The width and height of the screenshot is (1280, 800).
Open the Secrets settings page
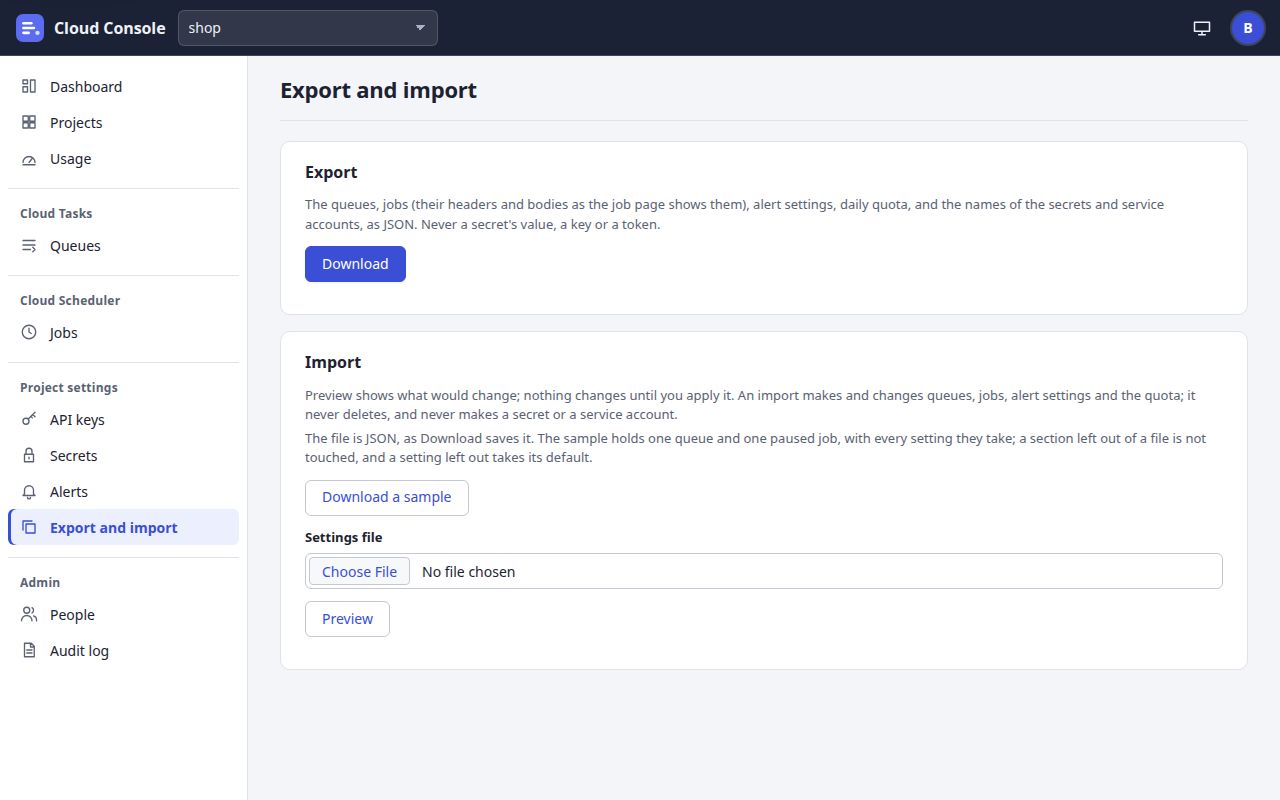click(x=124, y=456)
